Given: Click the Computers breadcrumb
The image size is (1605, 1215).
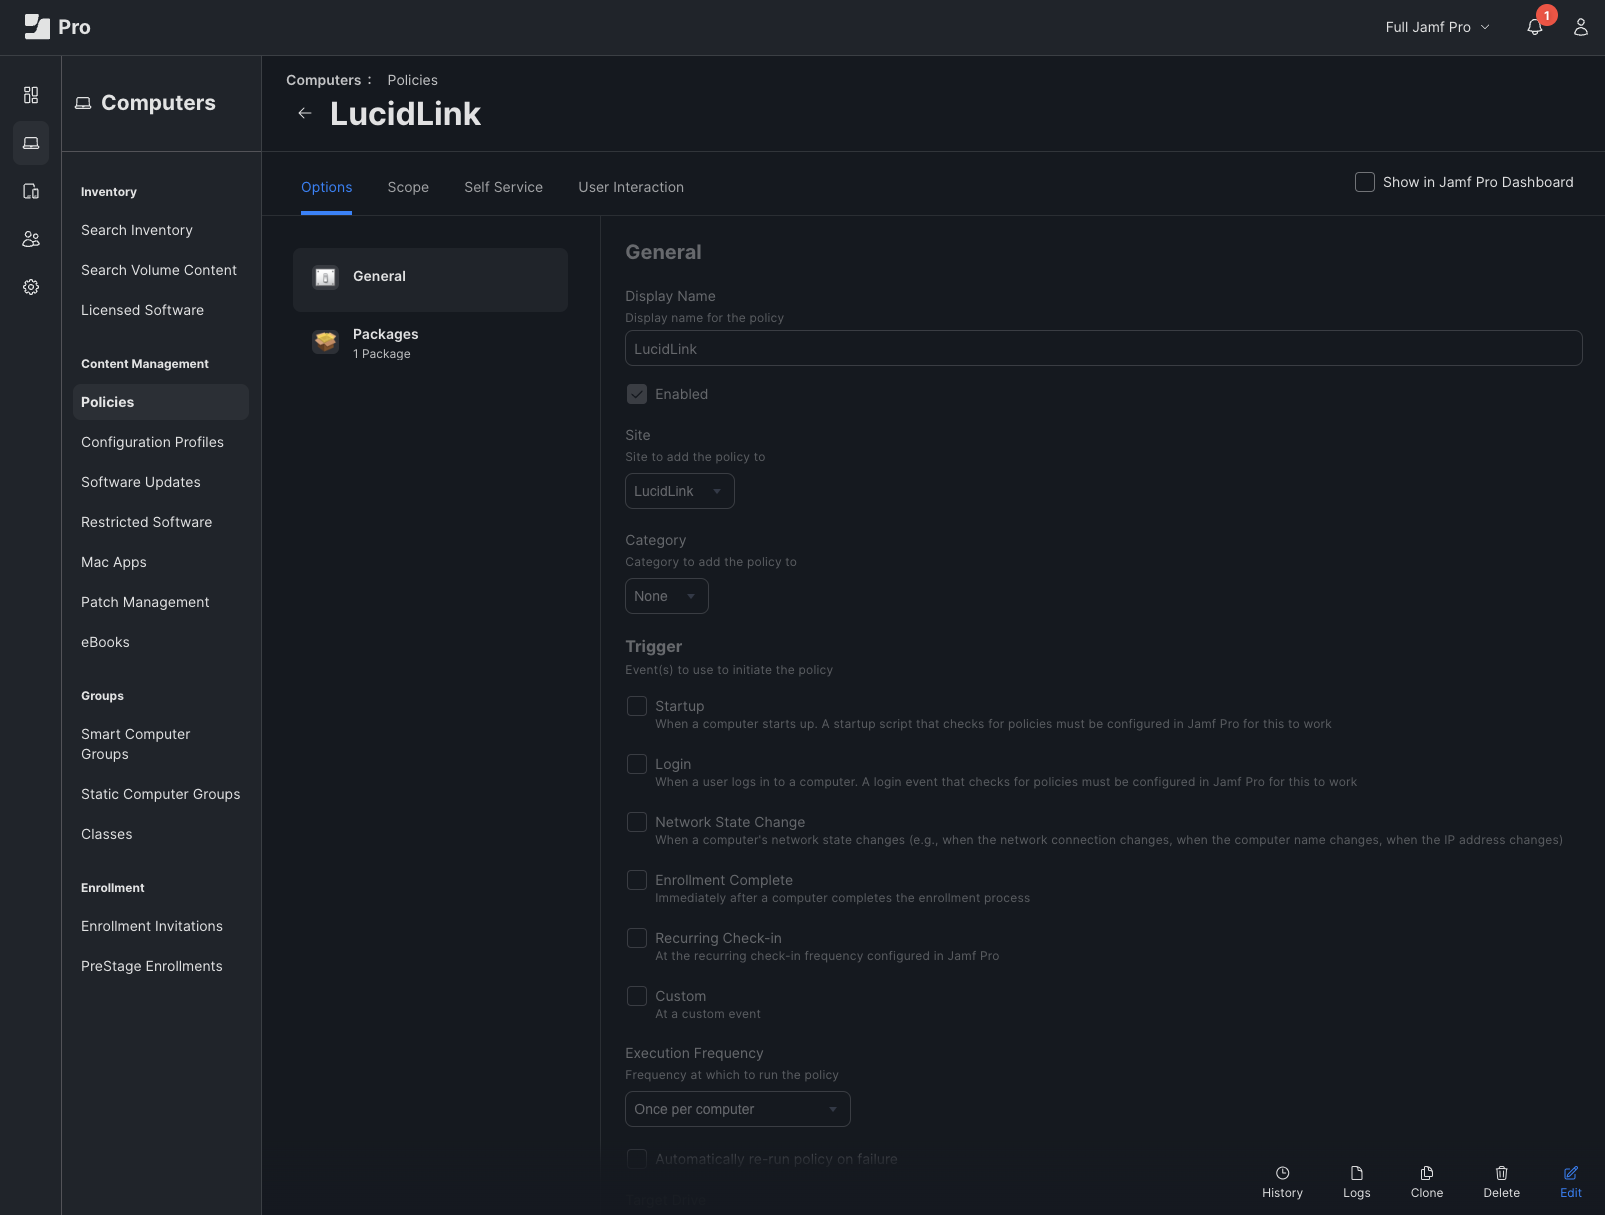Looking at the screenshot, I should (x=323, y=80).
